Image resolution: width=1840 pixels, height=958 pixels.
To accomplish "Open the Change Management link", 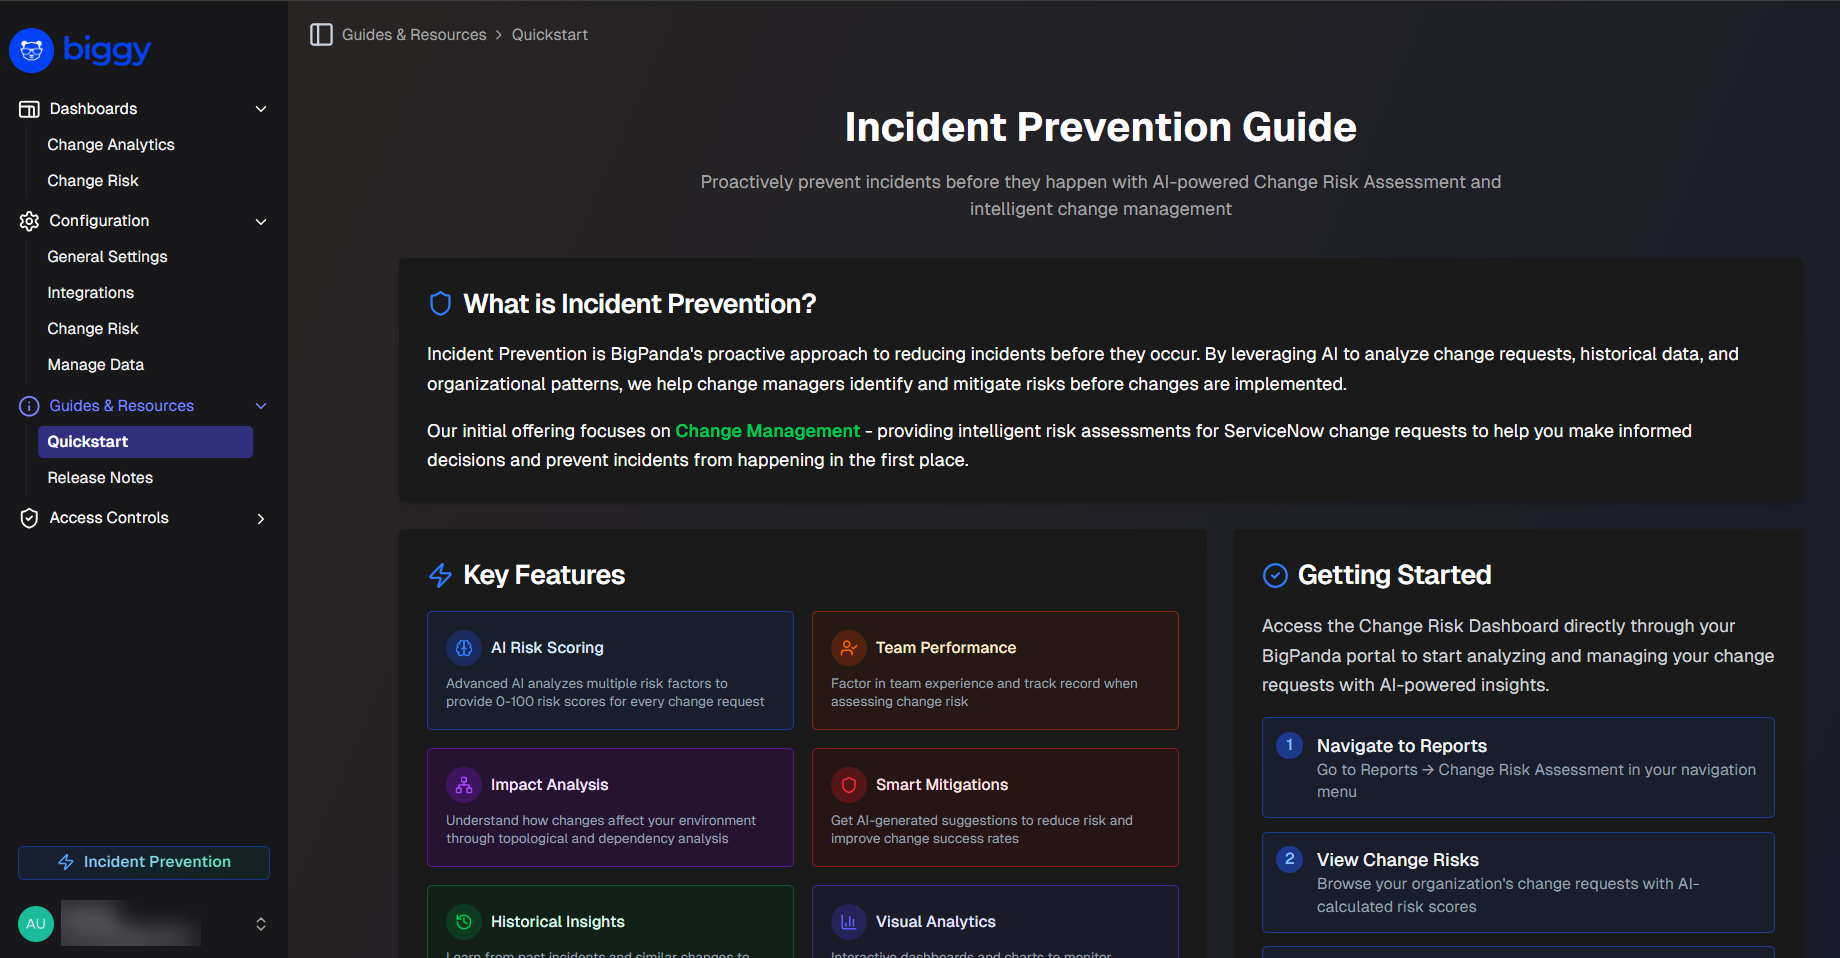I will pyautogui.click(x=767, y=431).
